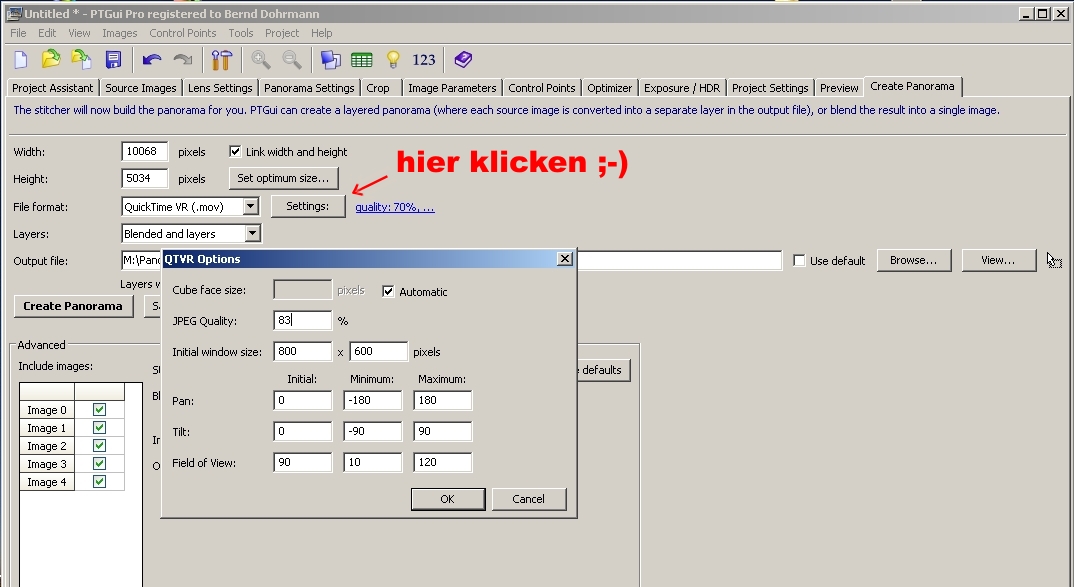Click the New Project toolbar icon
Viewport: 1074px width, 587px height.
point(20,60)
